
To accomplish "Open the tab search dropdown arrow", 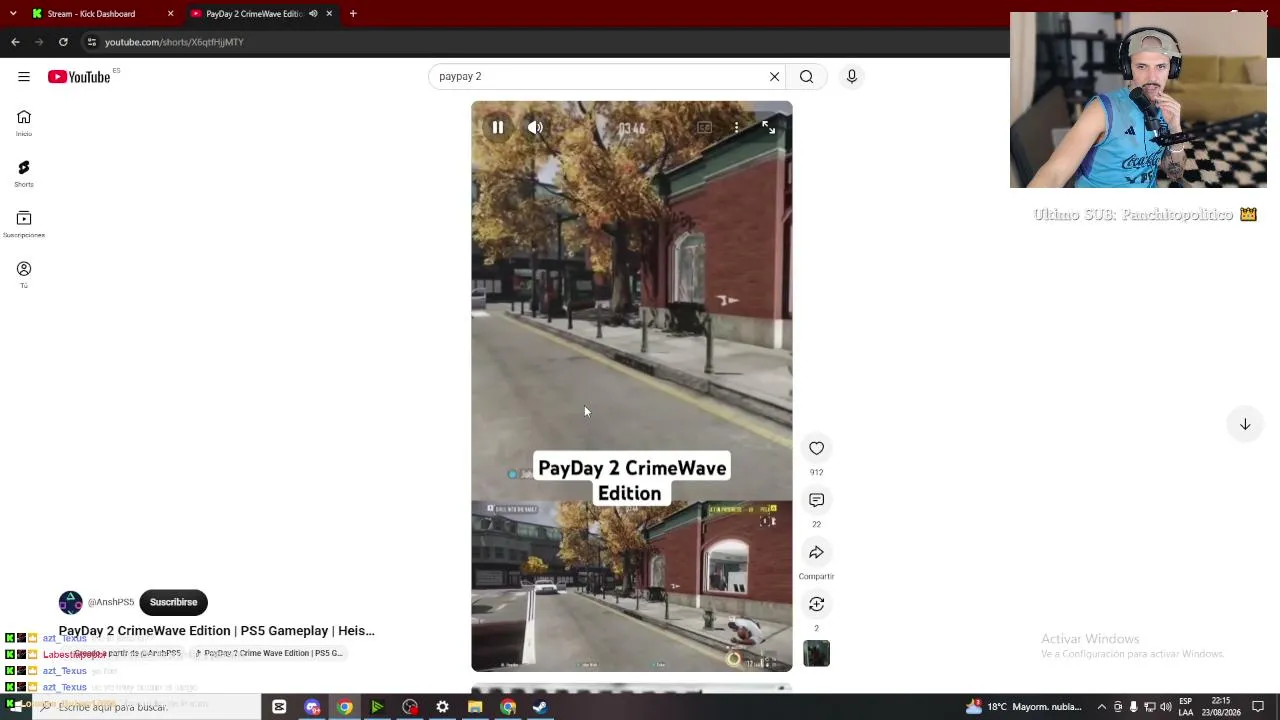I will point(13,14).
